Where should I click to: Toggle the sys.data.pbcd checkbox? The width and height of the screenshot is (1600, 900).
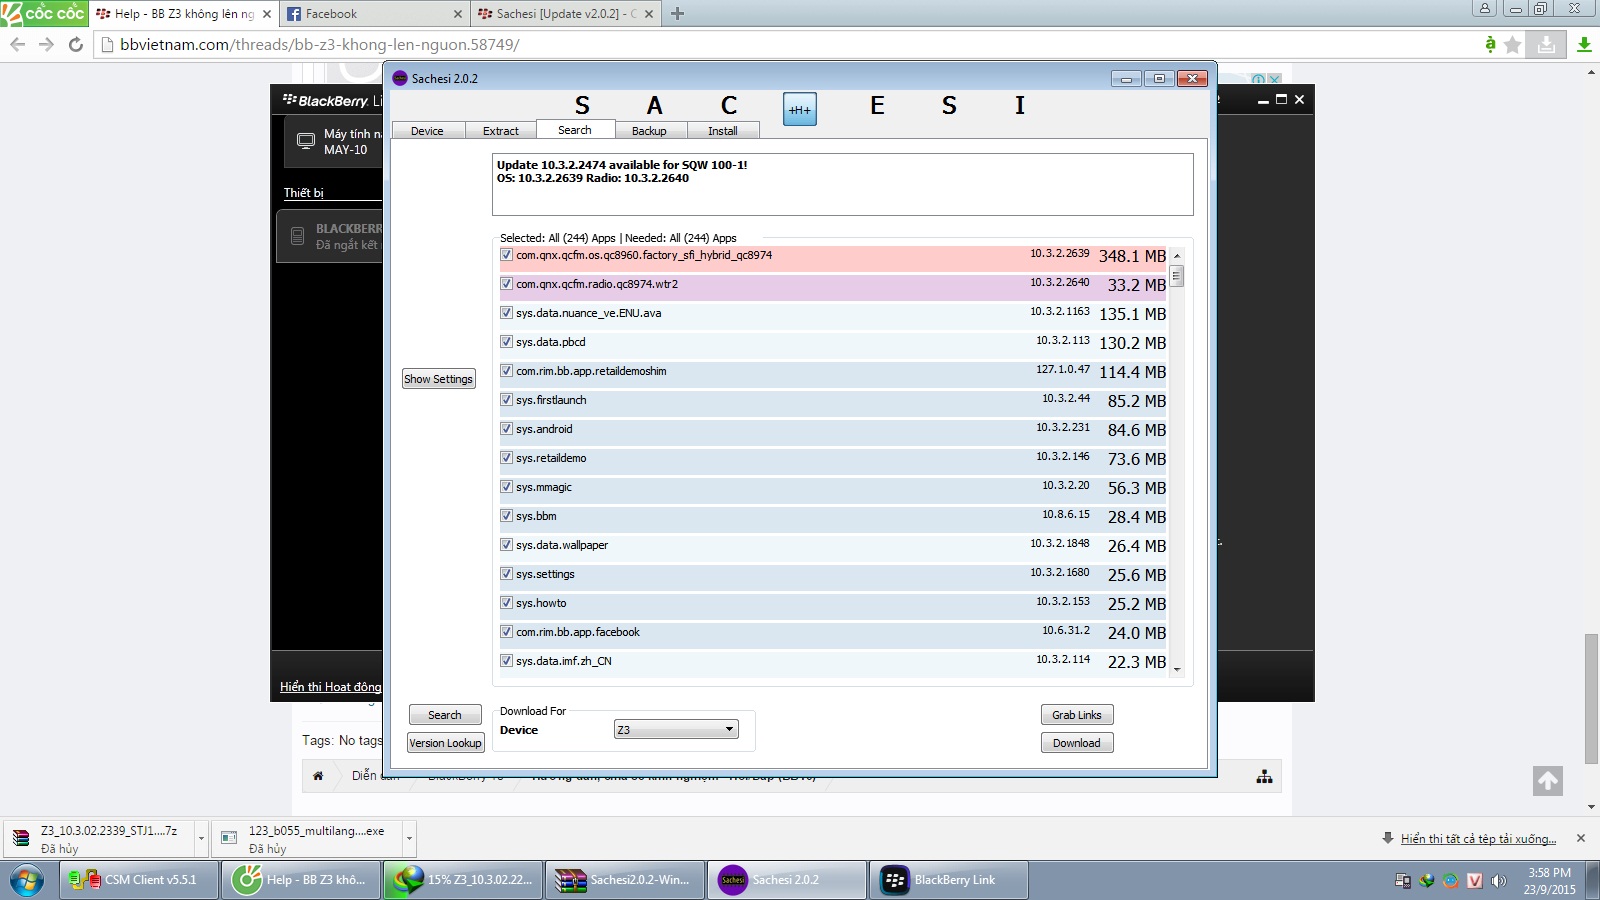(x=506, y=342)
